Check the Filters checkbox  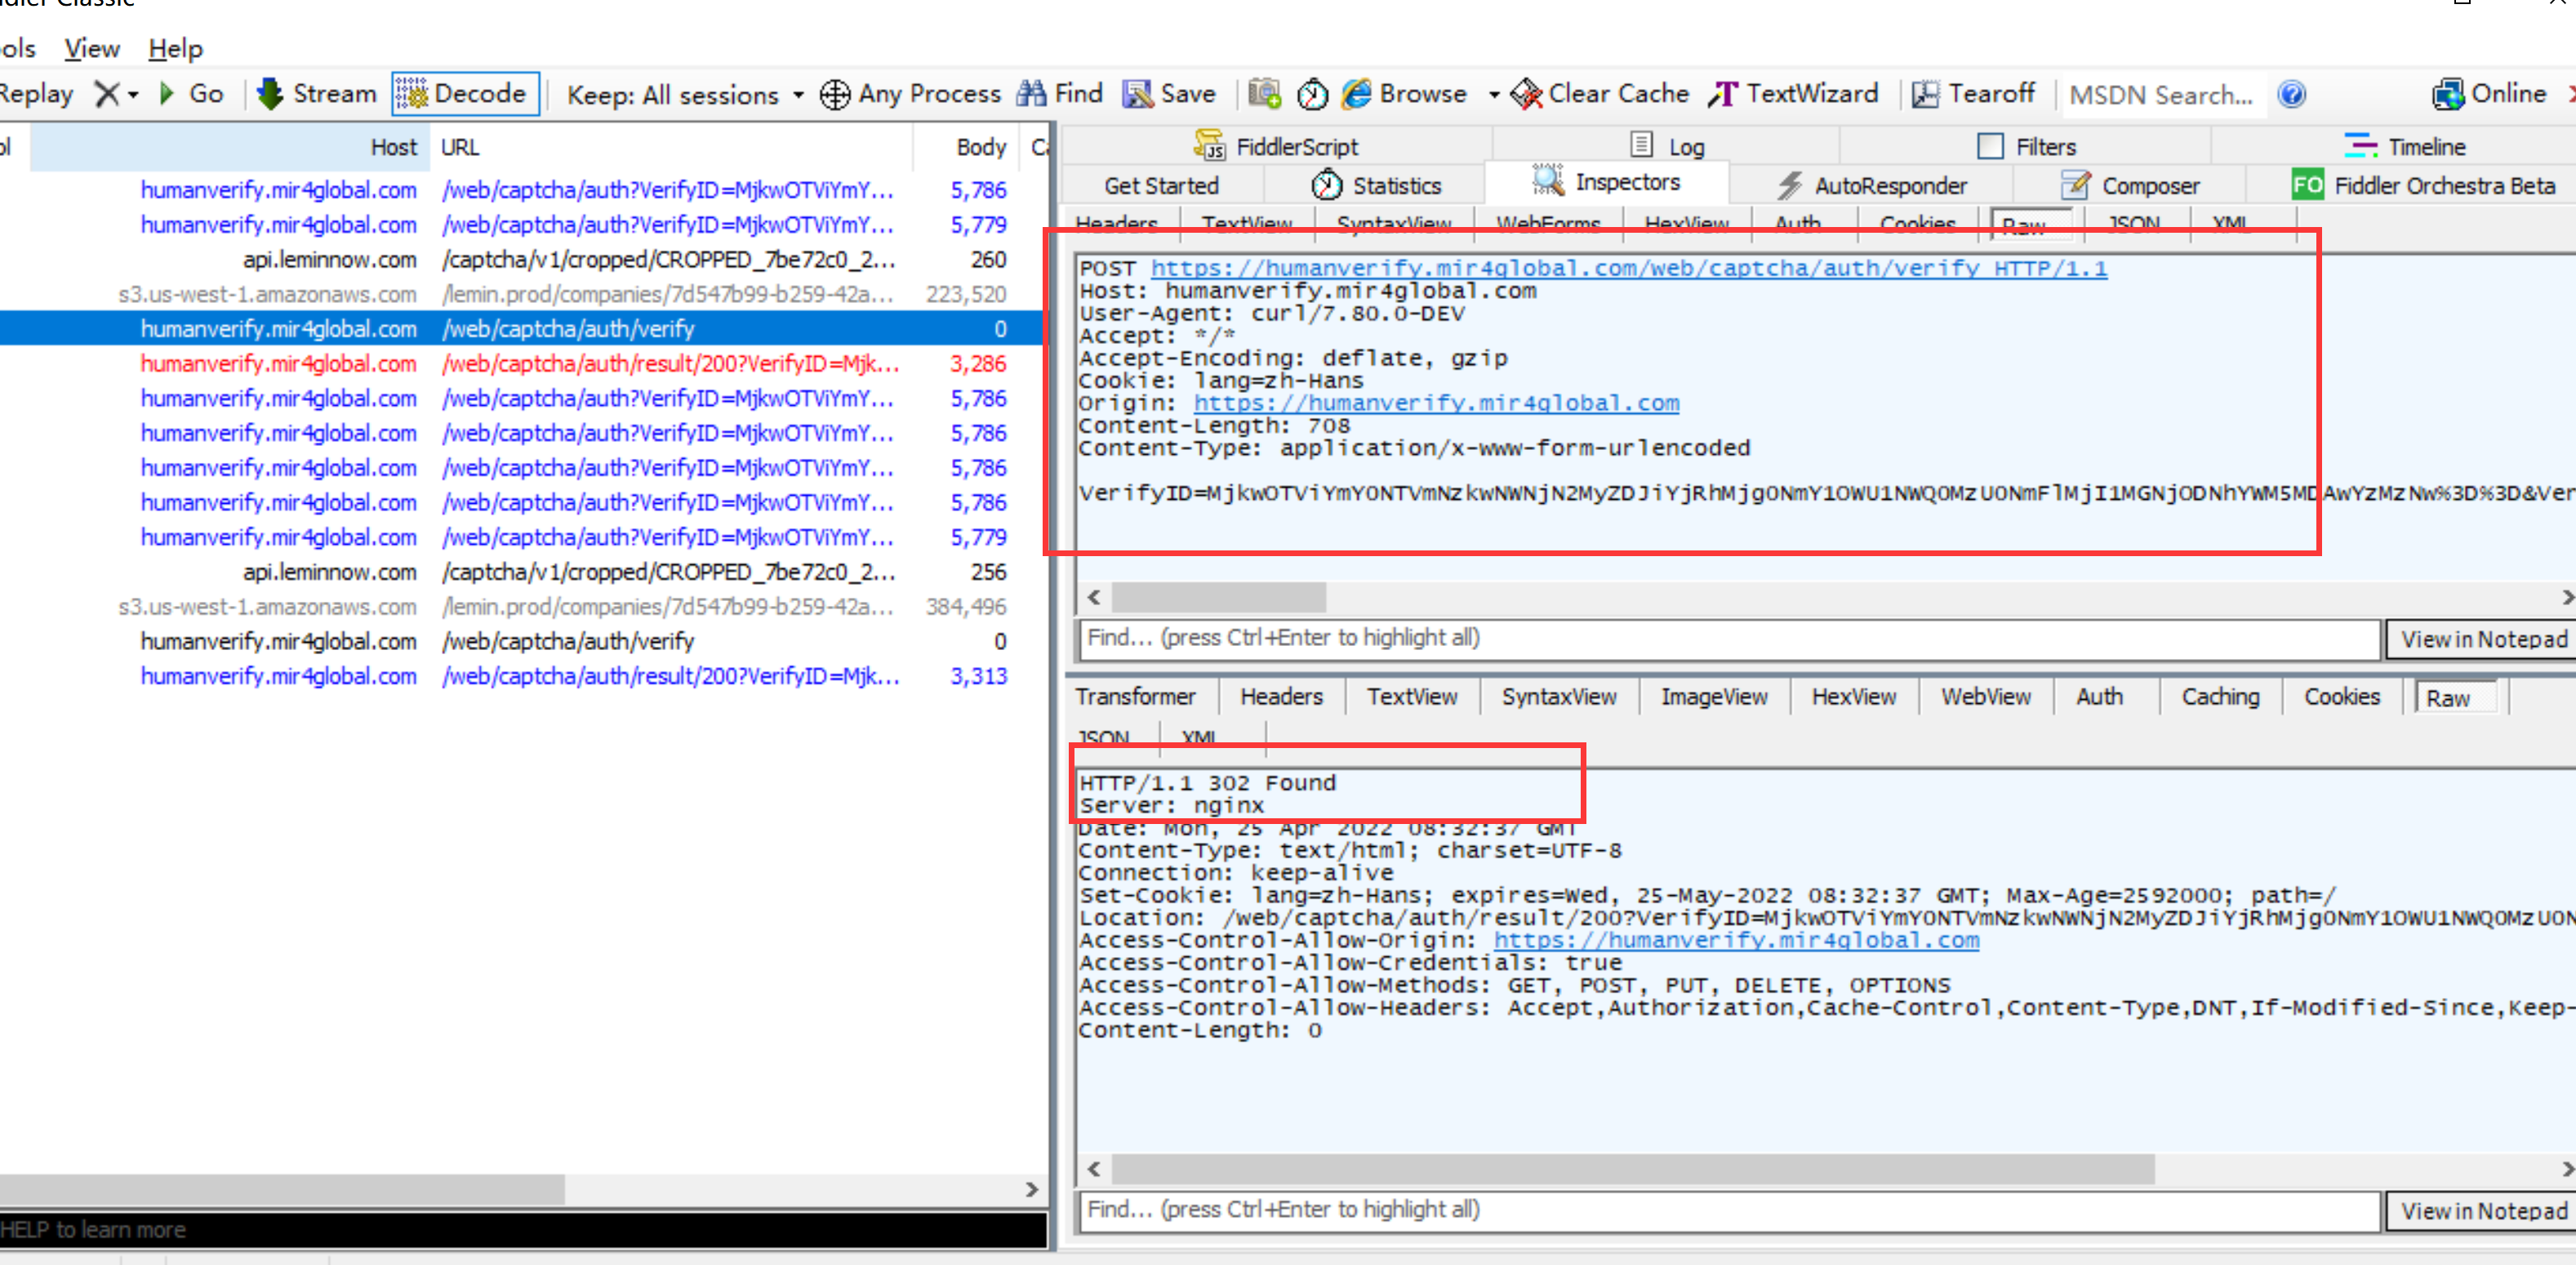click(1990, 145)
